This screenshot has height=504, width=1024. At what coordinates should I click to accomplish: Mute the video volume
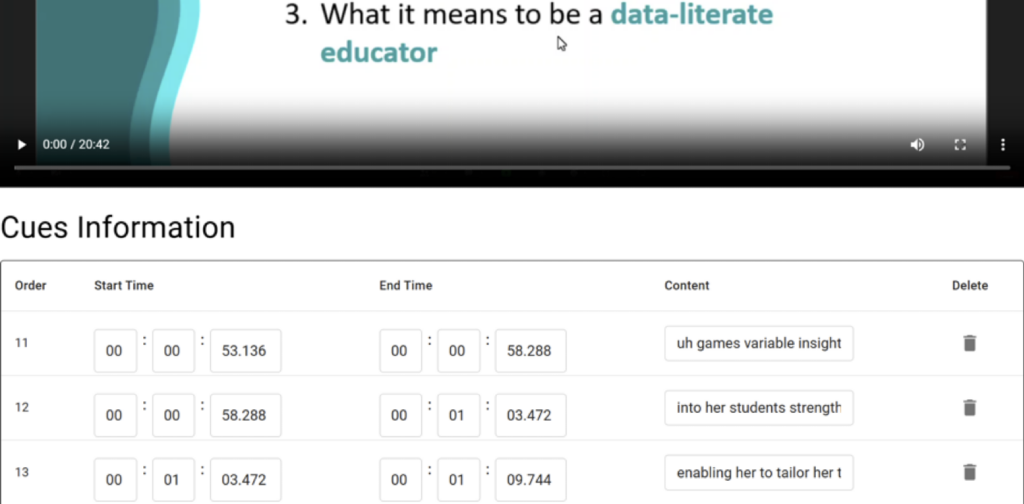pos(917,145)
